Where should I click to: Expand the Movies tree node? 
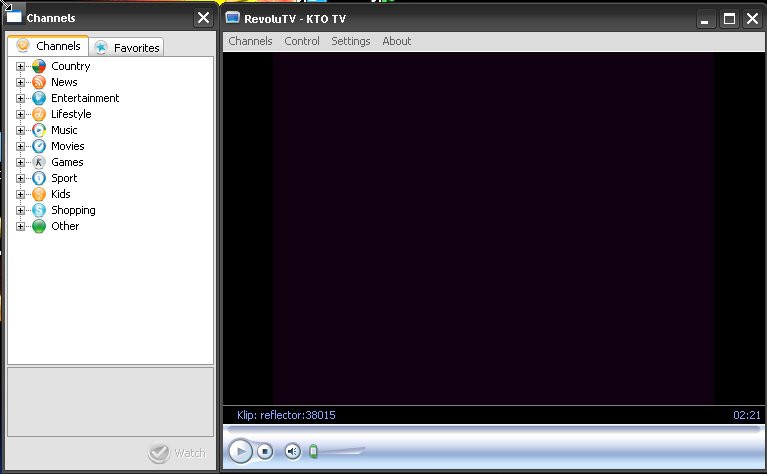click(20, 146)
